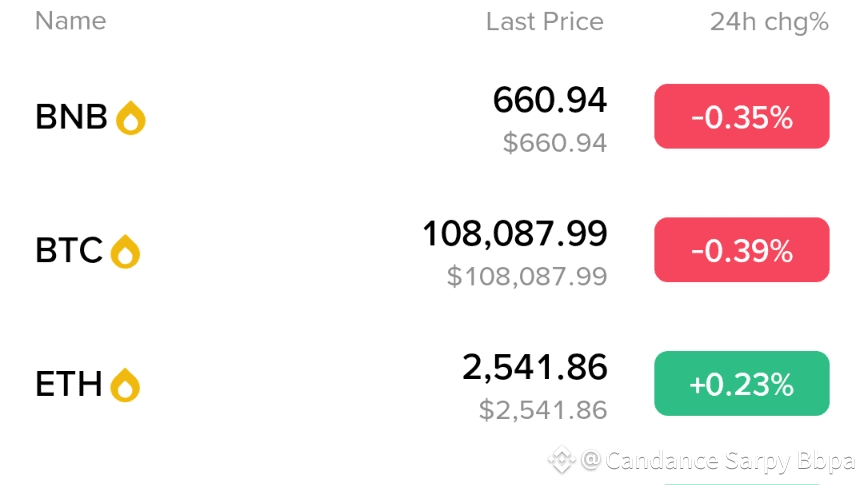Image resolution: width=864 pixels, height=485 pixels.
Task: Click the grey $108,087.99 USD value
Action: [526, 276]
